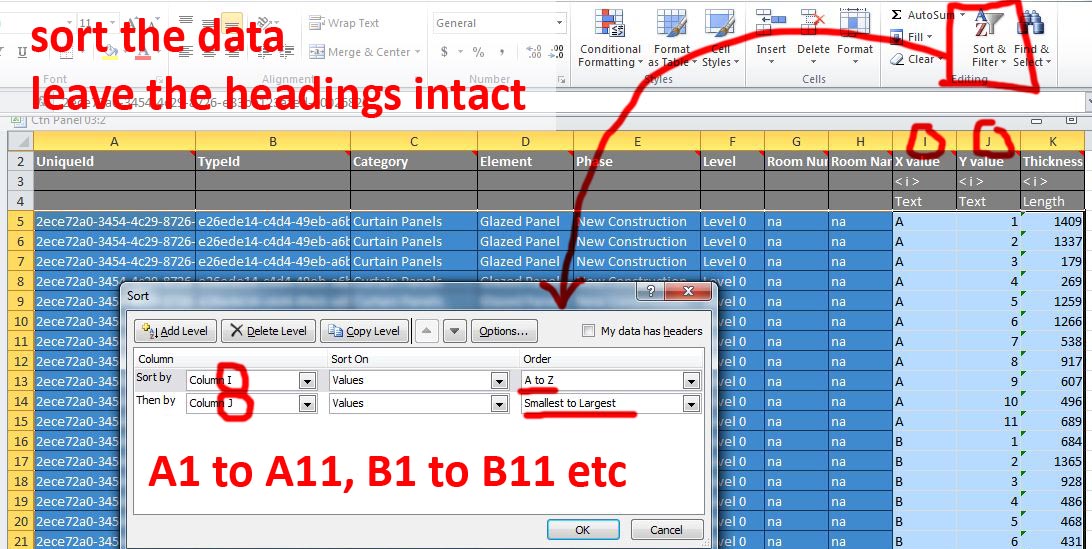Click the Format cells icon
1092x549 pixels.
tap(855, 22)
